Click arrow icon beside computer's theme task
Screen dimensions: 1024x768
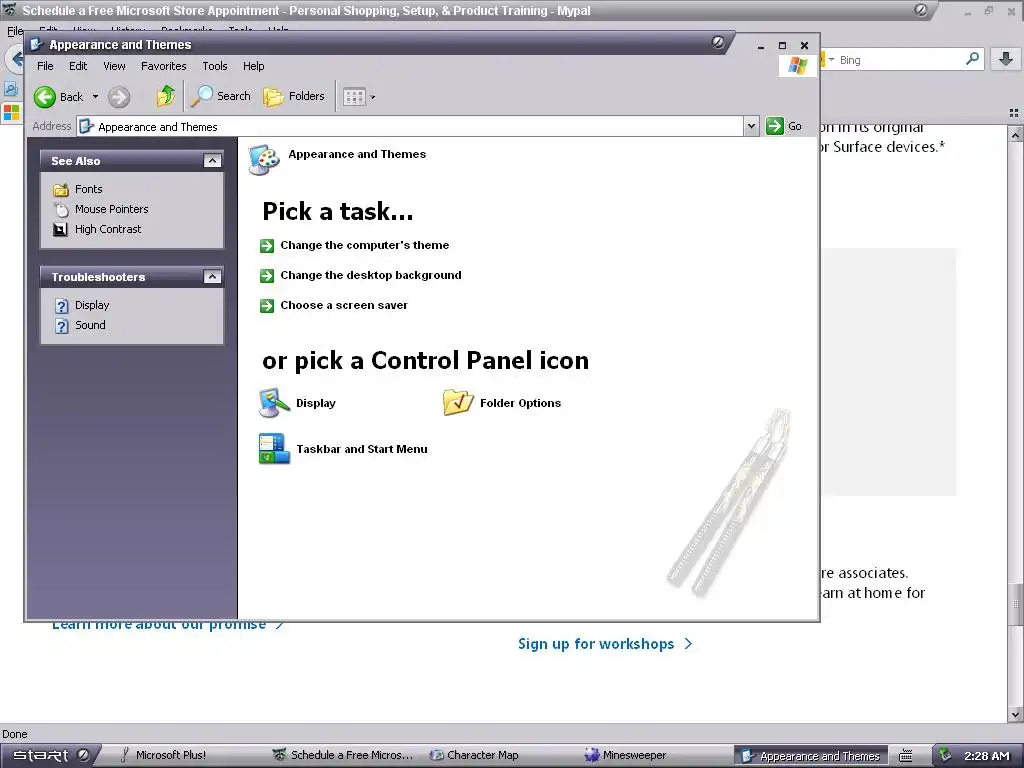(267, 246)
